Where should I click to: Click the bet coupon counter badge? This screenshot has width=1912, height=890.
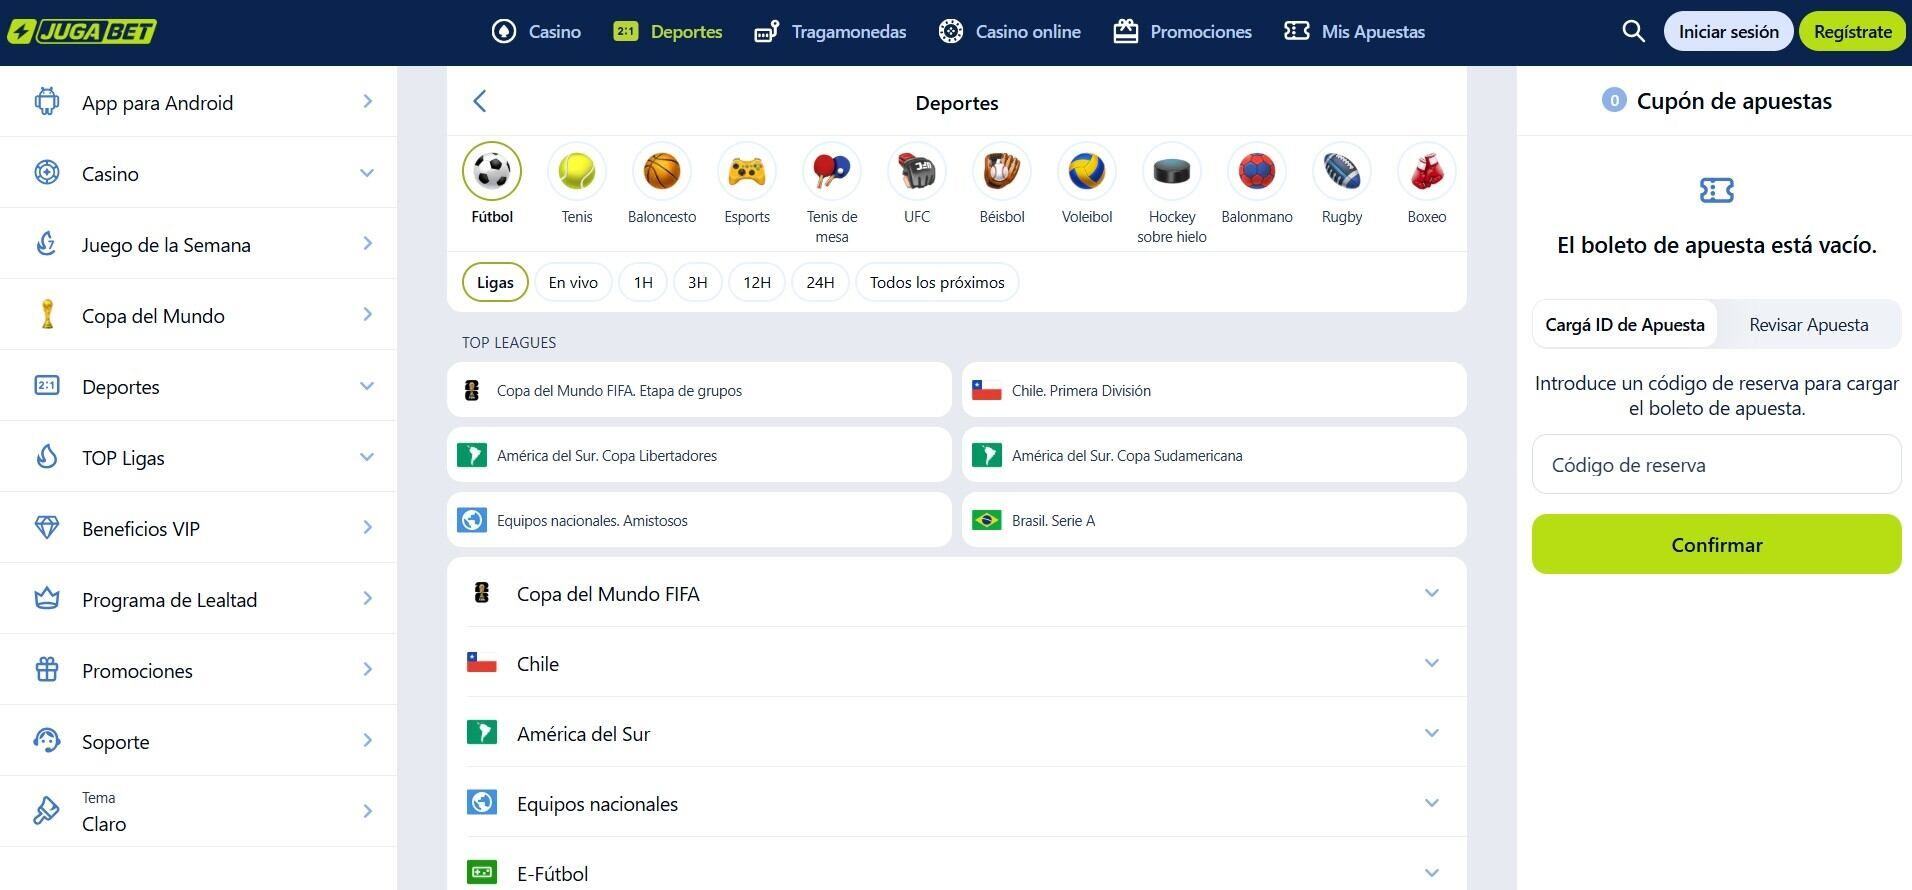point(1613,100)
